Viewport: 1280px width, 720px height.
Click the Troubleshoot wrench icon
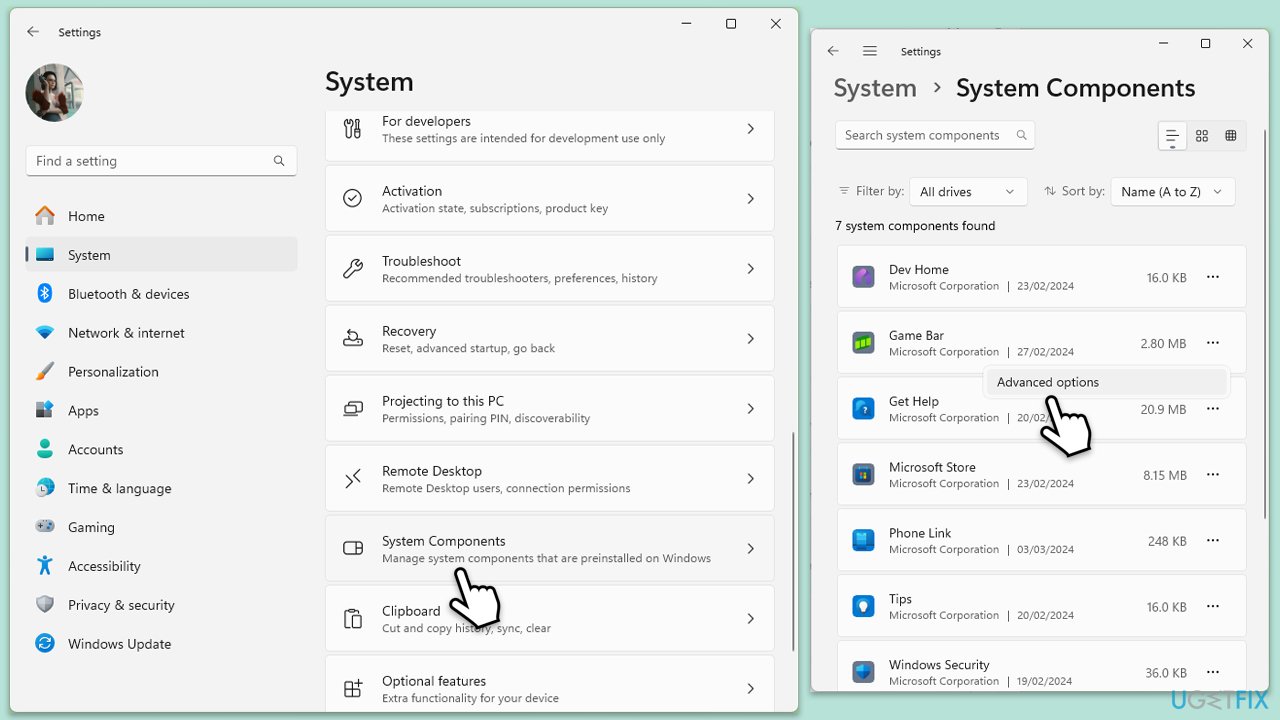[x=352, y=269]
